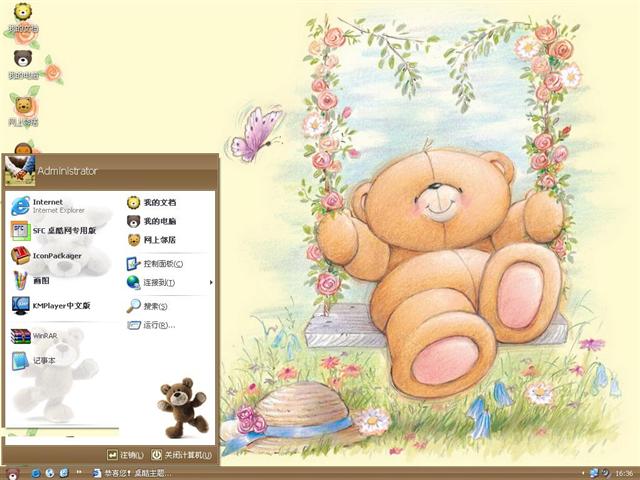Launch 画图 paint program icon
The height and width of the screenshot is (480, 640).
[x=20, y=280]
